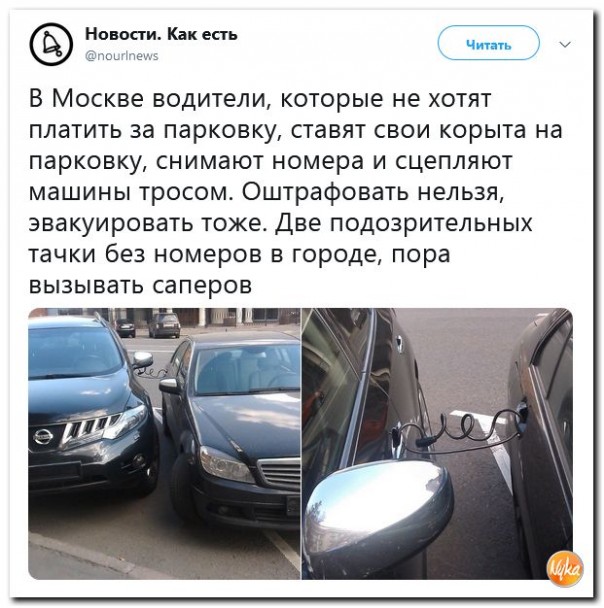Click the Читать follow button
604x608 pixels.
[488, 43]
